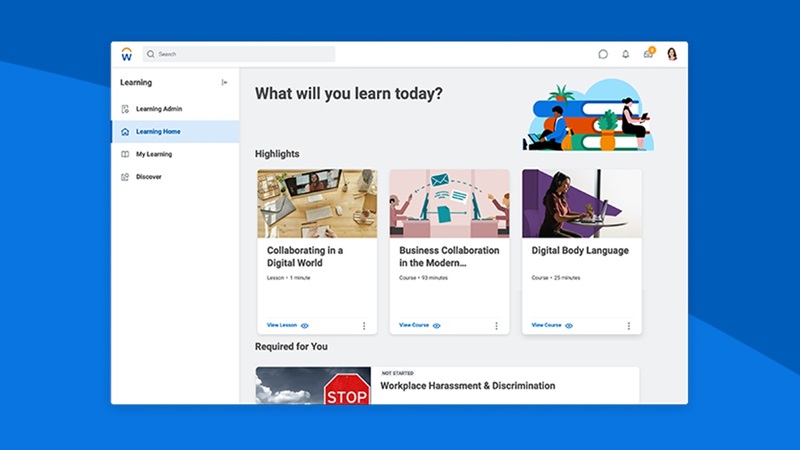The width and height of the screenshot is (800, 450).
Task: Open the inbox icon with badge
Action: point(648,54)
